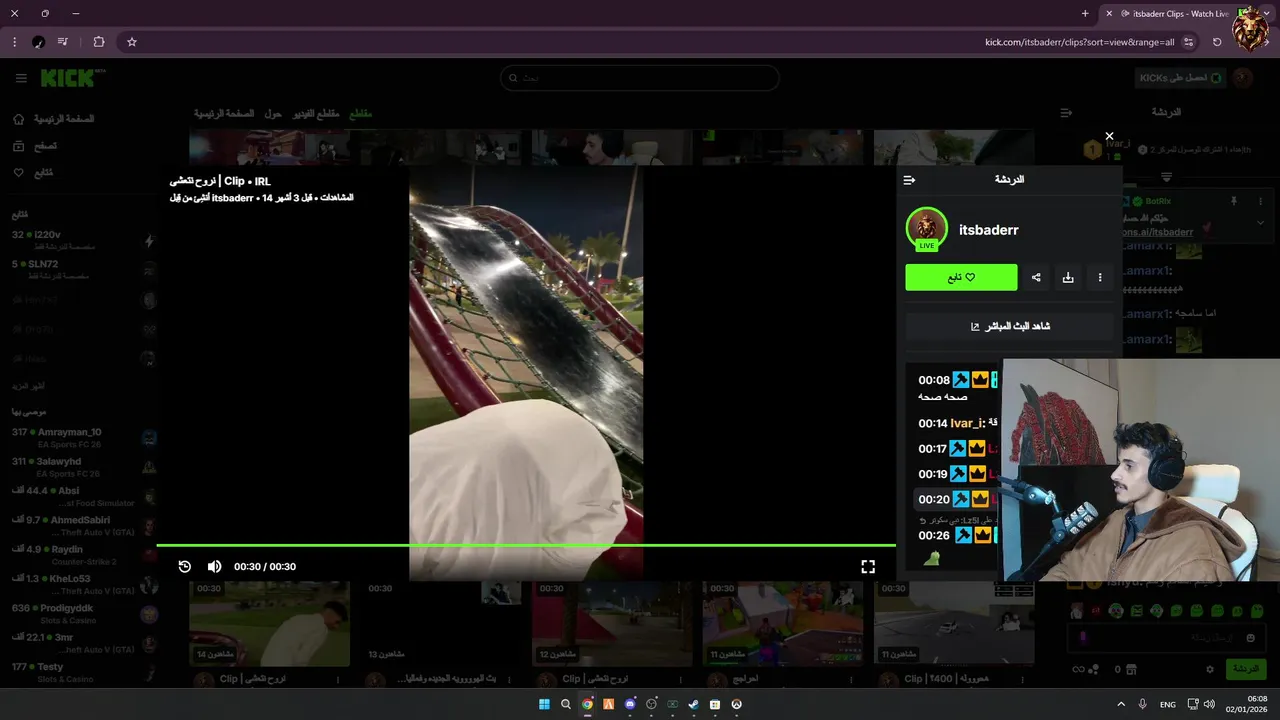Open recommended channel 3mr
1280x720 pixels.
(x=84, y=642)
